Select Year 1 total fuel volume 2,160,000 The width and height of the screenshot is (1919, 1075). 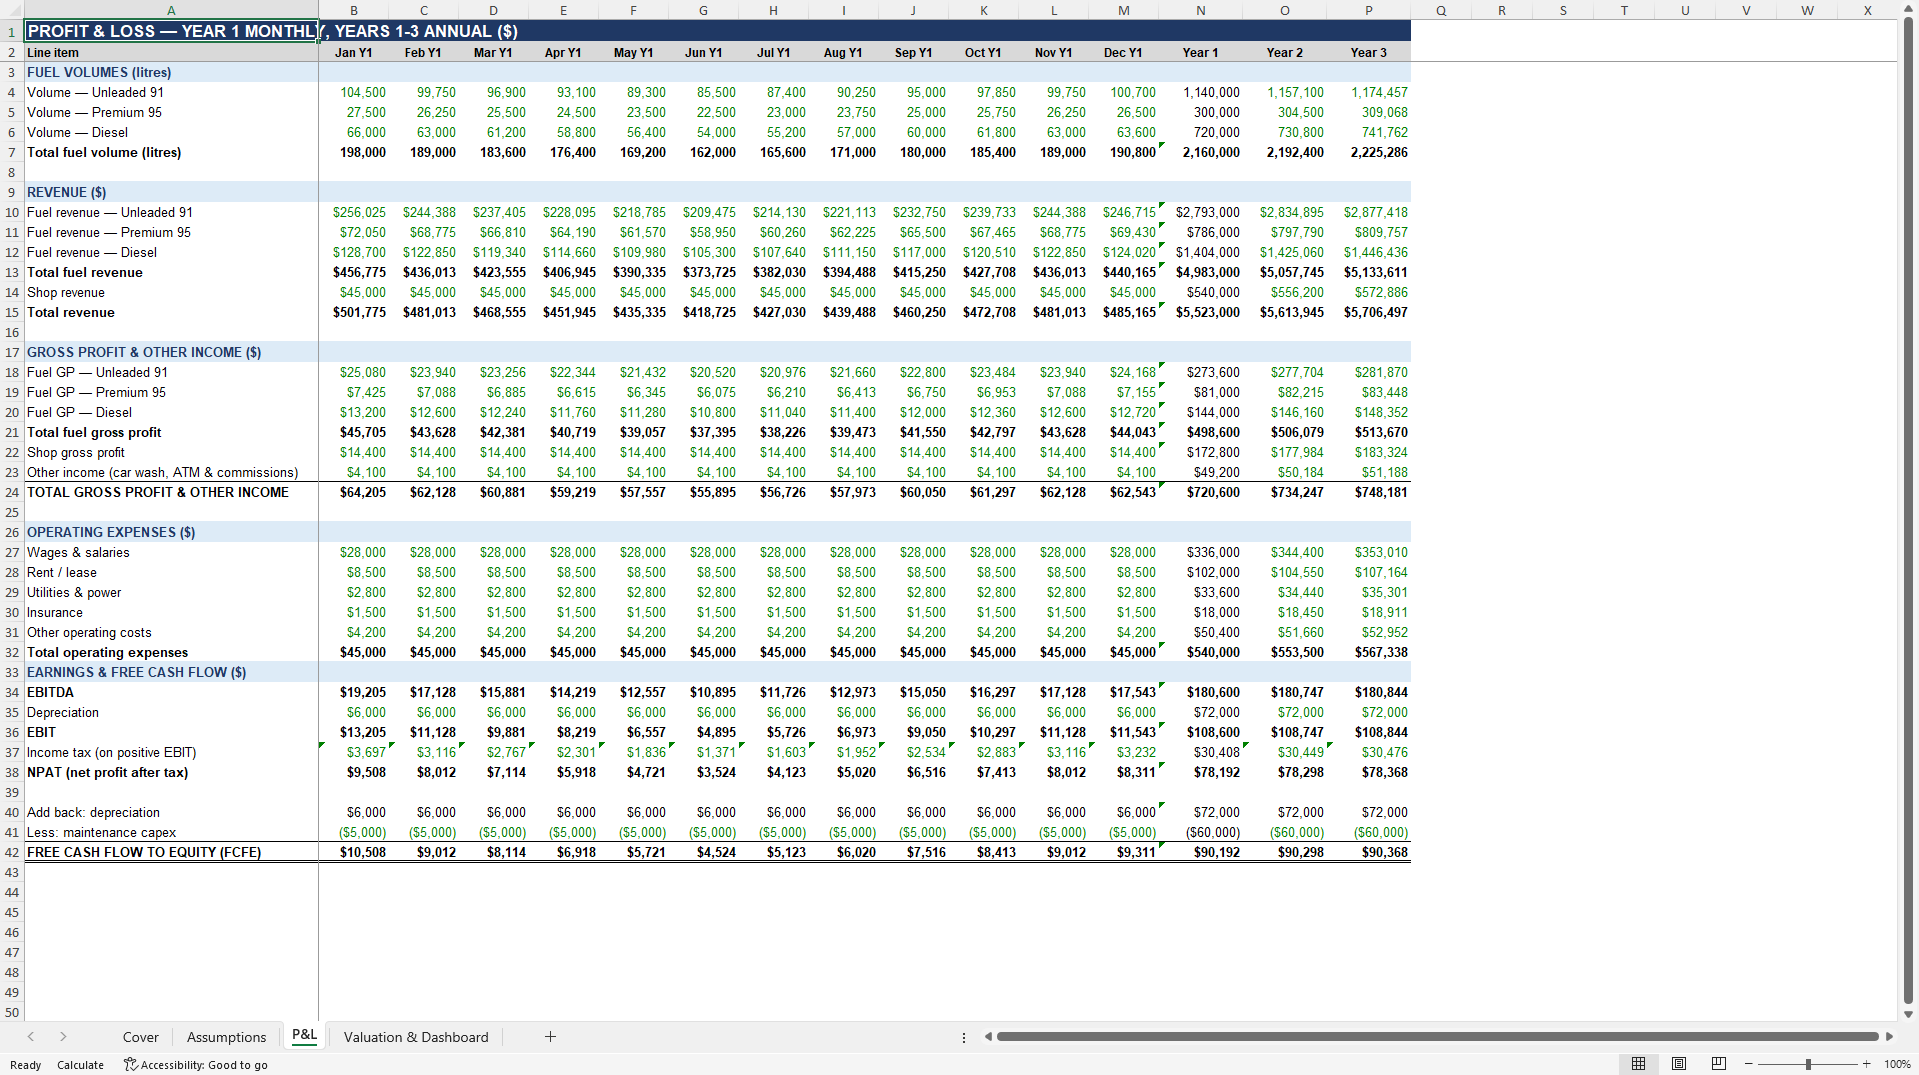click(1201, 152)
